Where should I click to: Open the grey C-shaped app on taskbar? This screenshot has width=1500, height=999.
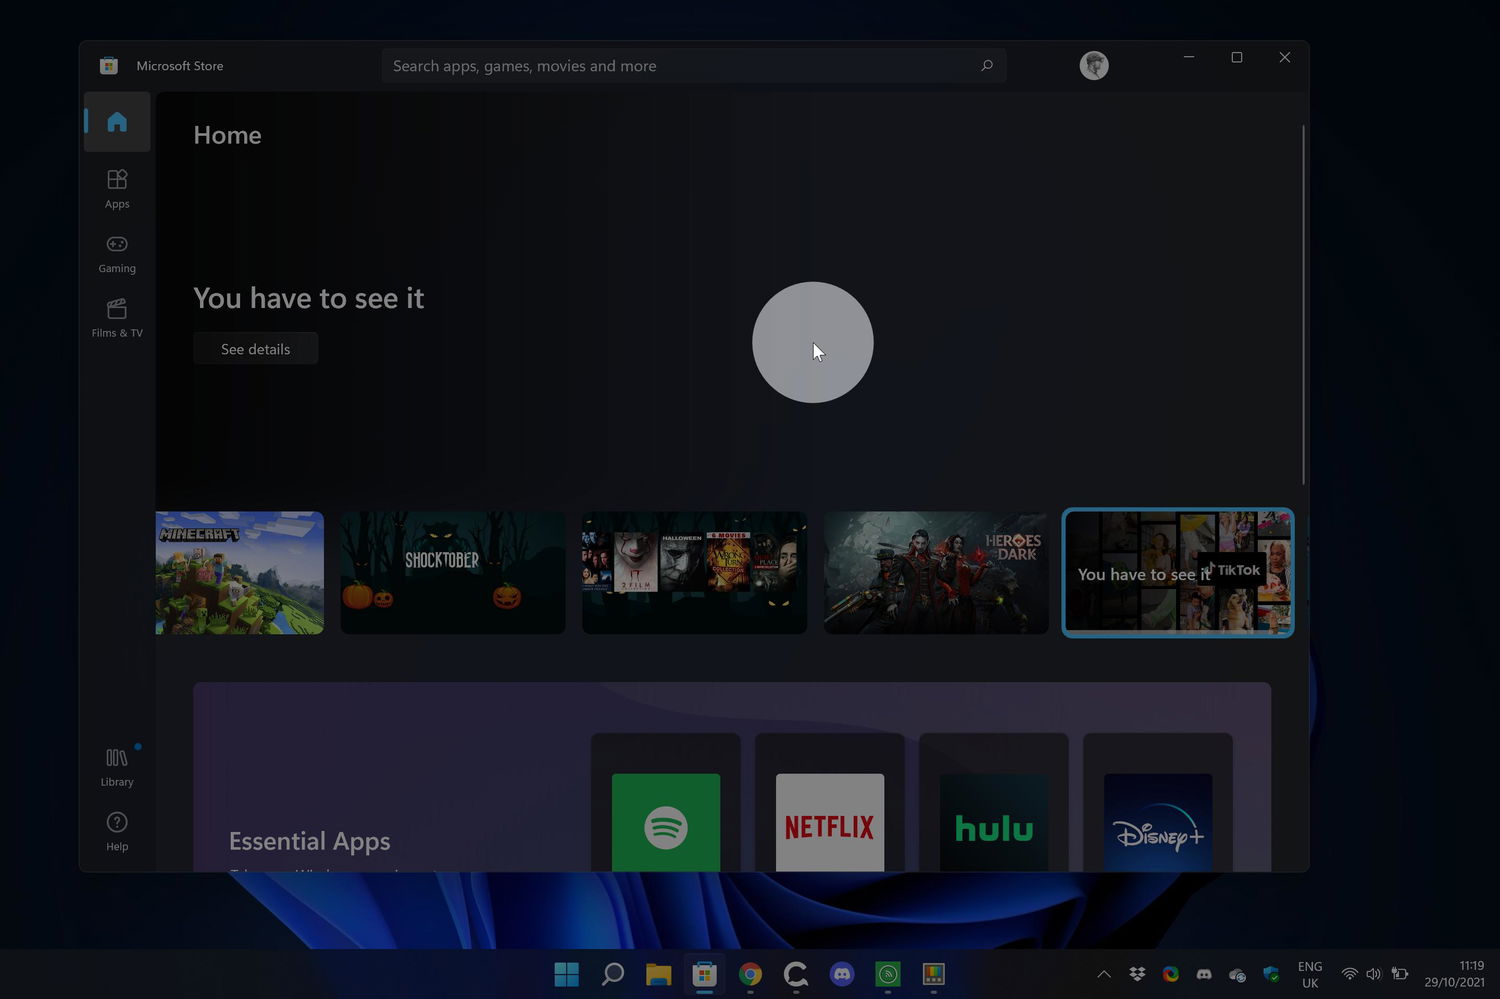pos(796,974)
